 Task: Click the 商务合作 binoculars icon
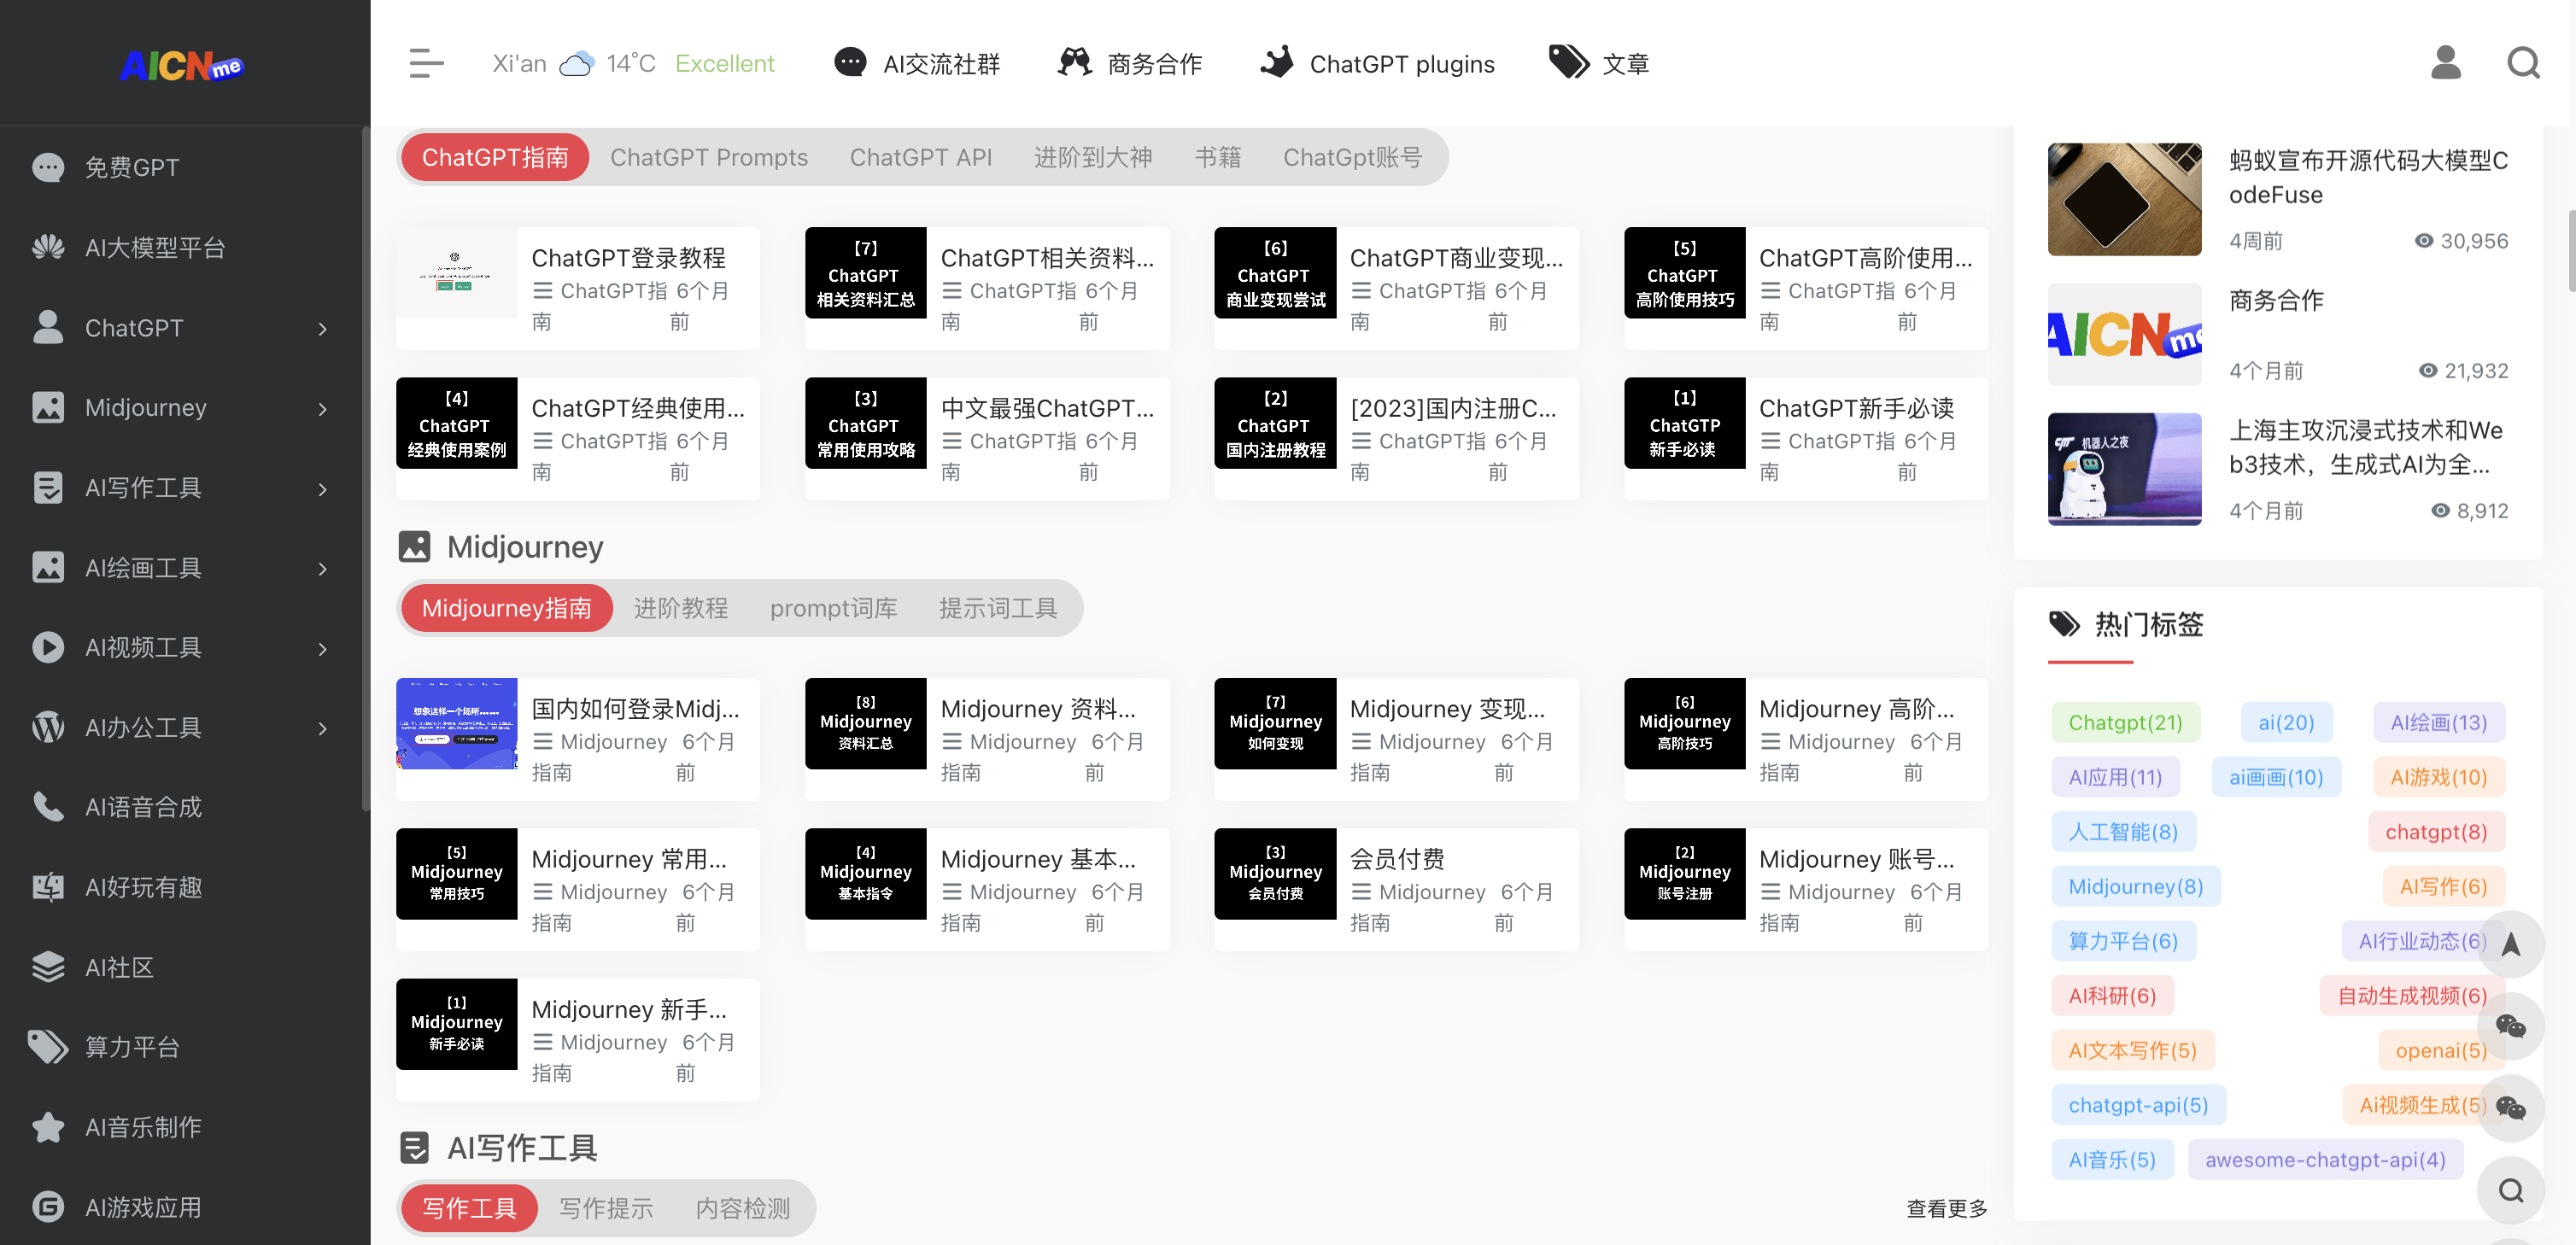1074,63
